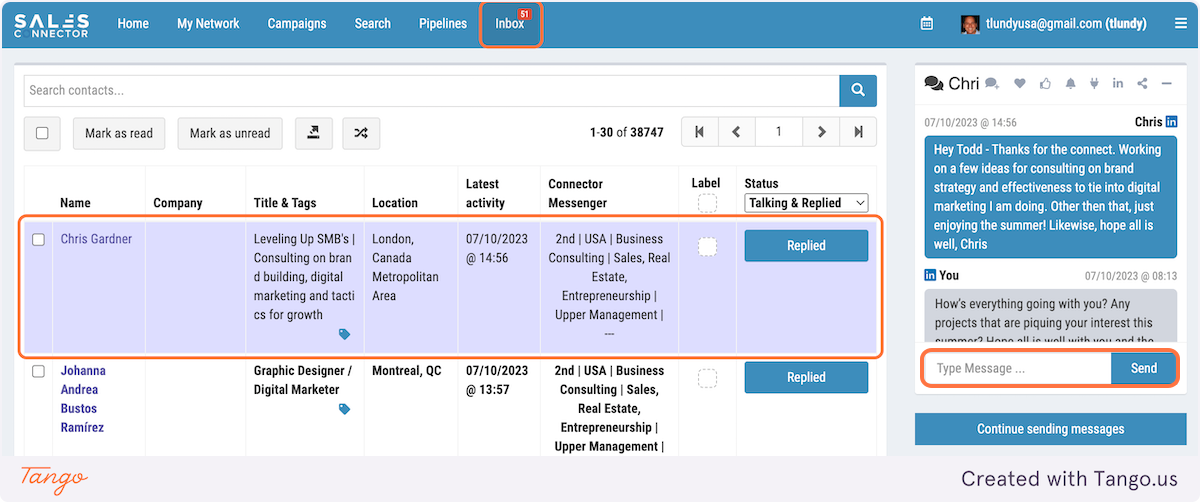1200x502 pixels.
Task: Click the blue search magnifier button
Action: [857, 90]
